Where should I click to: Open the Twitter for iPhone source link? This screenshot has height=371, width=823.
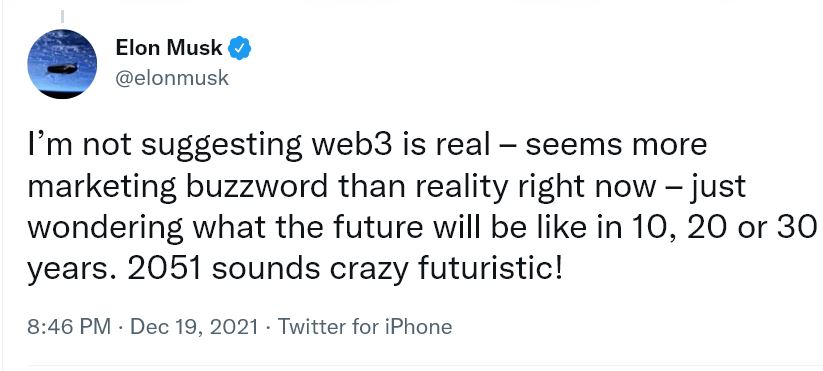click(364, 327)
